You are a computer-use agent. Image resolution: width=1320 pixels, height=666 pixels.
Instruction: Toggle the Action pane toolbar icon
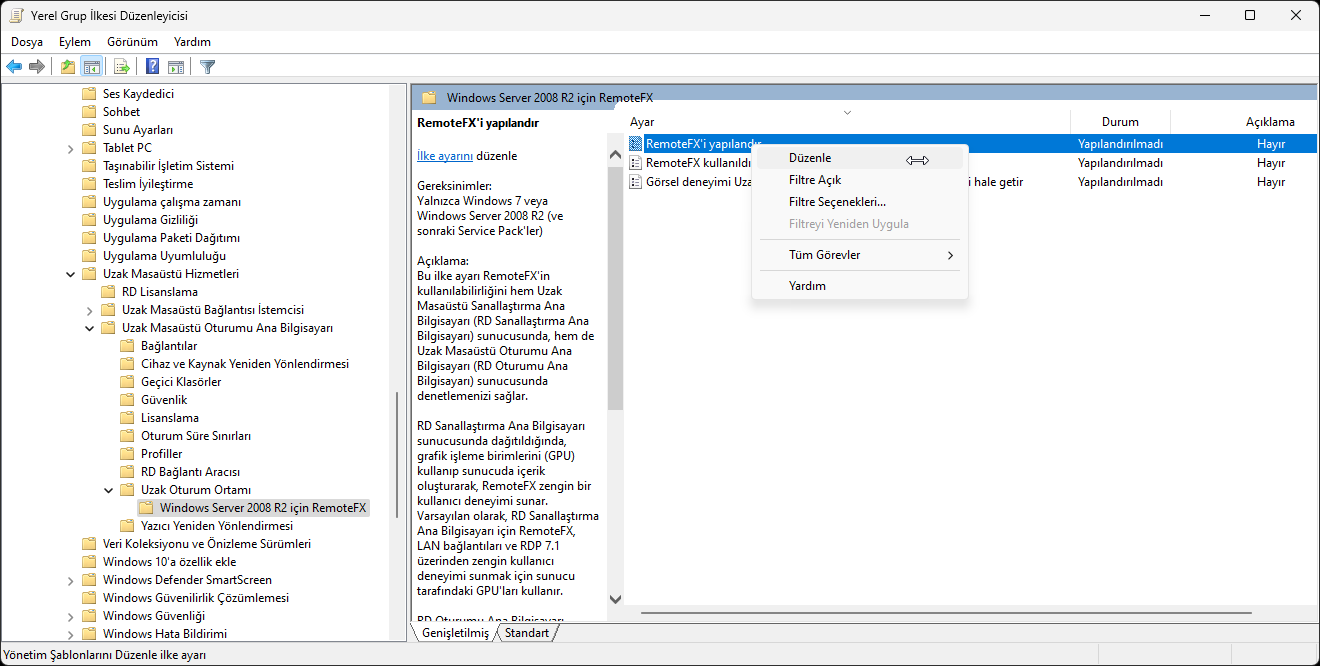click(176, 67)
